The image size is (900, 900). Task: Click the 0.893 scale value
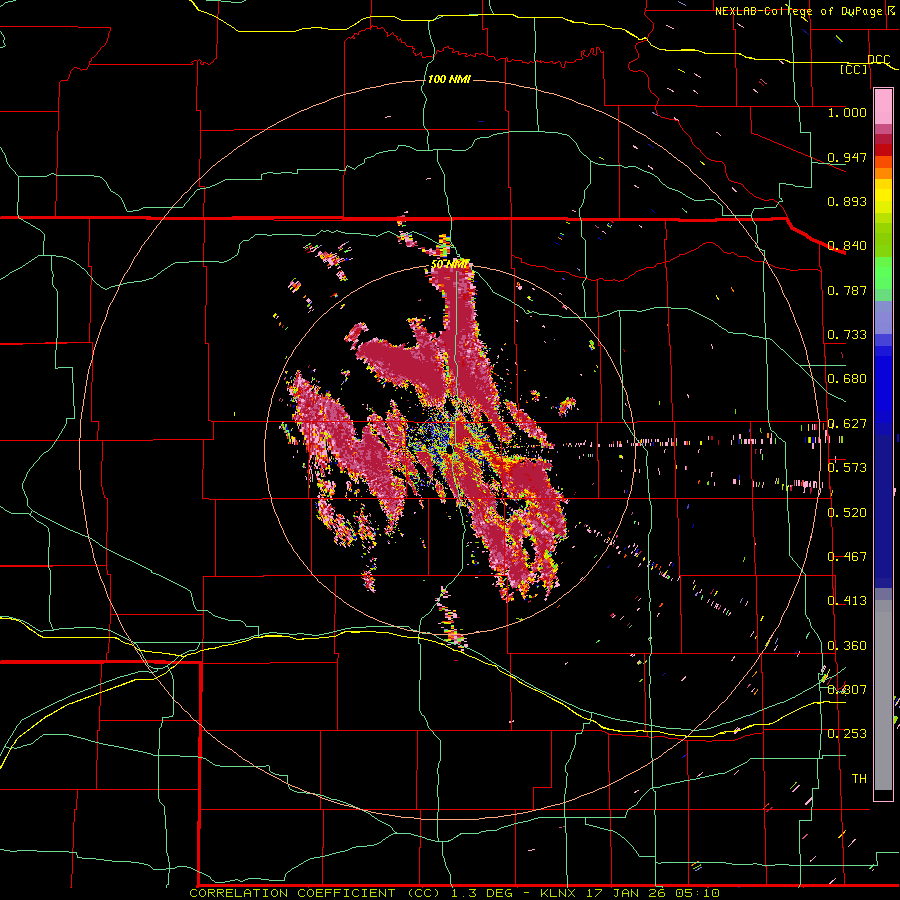pos(847,201)
